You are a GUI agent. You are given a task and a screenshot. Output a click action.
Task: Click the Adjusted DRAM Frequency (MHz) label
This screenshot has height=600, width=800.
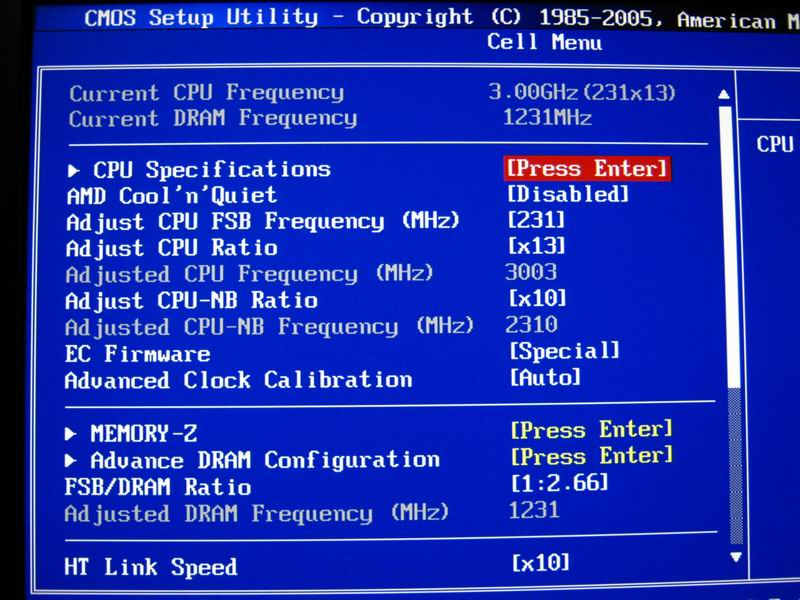click(257, 514)
